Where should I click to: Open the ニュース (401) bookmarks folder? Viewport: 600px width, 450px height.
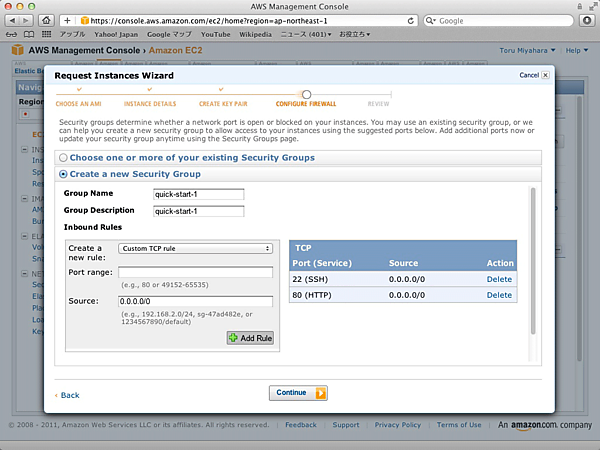click(306, 34)
